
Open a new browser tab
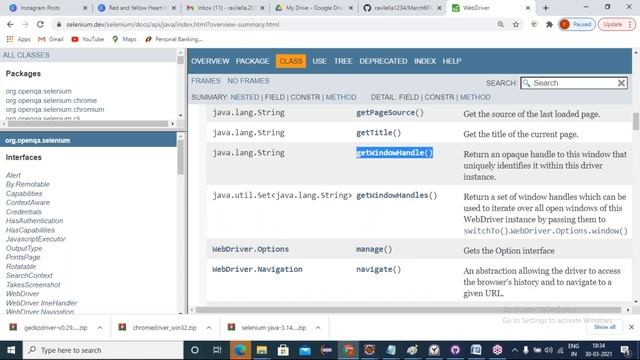coord(546,8)
